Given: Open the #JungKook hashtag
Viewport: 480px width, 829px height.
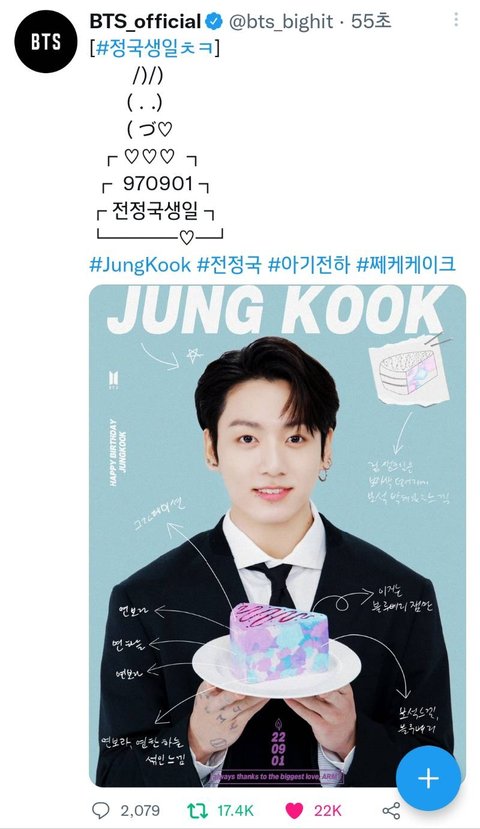Looking at the screenshot, I should click(140, 264).
